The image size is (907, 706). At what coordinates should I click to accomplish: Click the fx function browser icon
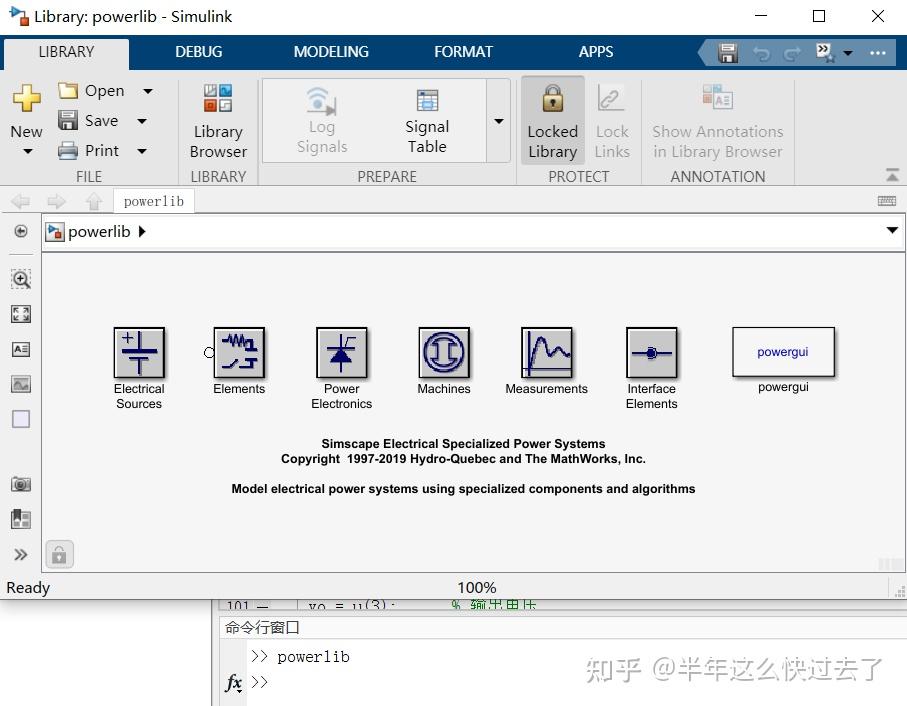[233, 682]
